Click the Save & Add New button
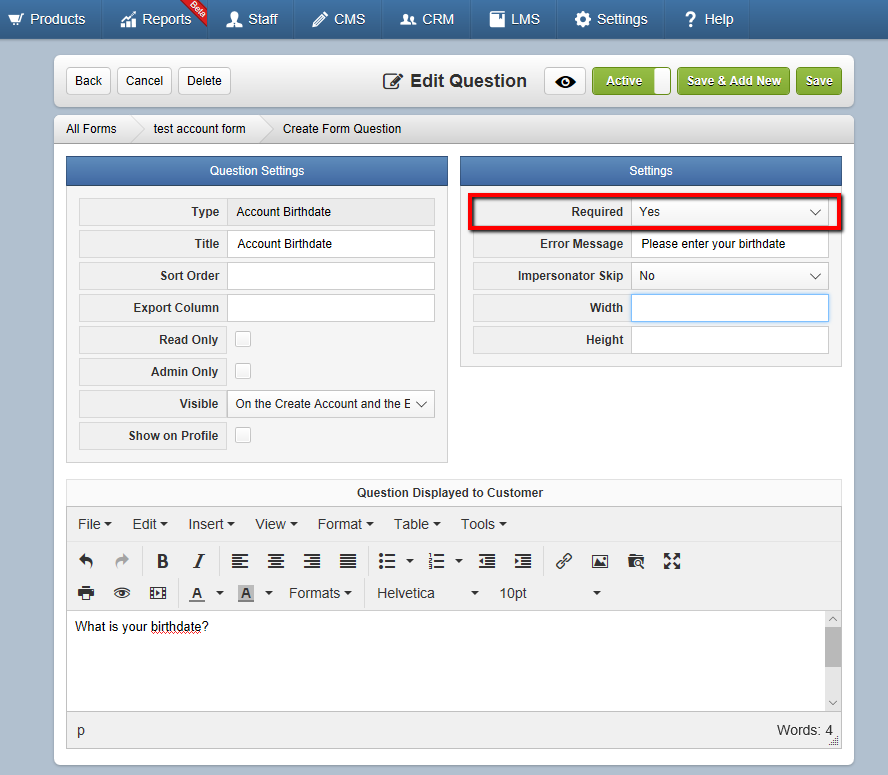The image size is (888, 775). tap(733, 81)
